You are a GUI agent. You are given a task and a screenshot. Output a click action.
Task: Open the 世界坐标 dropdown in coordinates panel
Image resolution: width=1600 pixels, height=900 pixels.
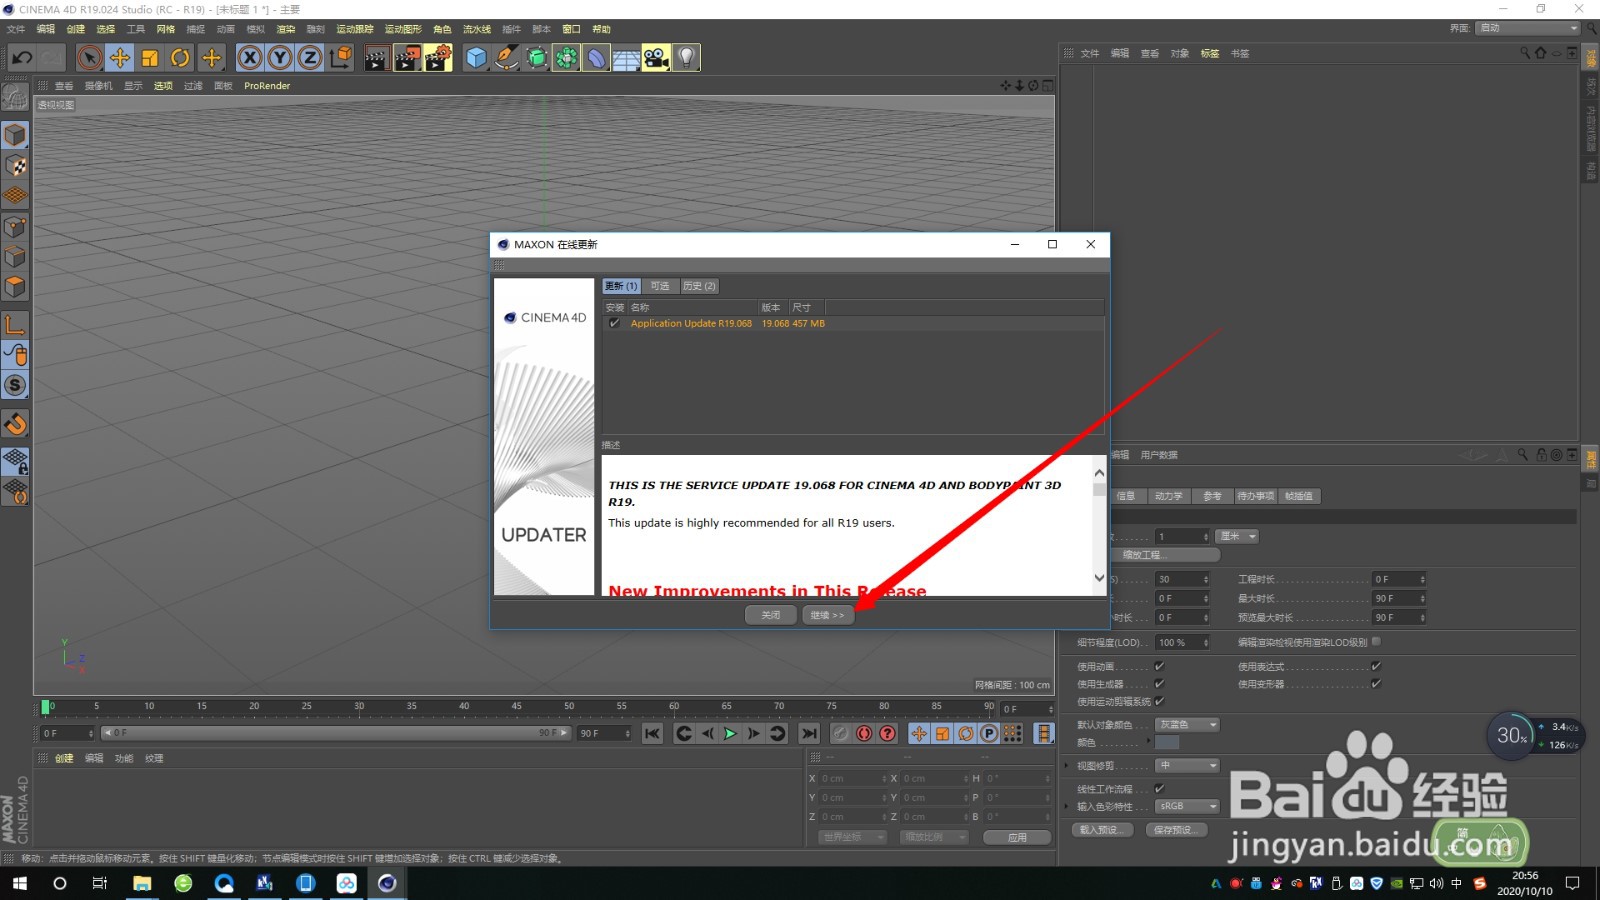853,837
